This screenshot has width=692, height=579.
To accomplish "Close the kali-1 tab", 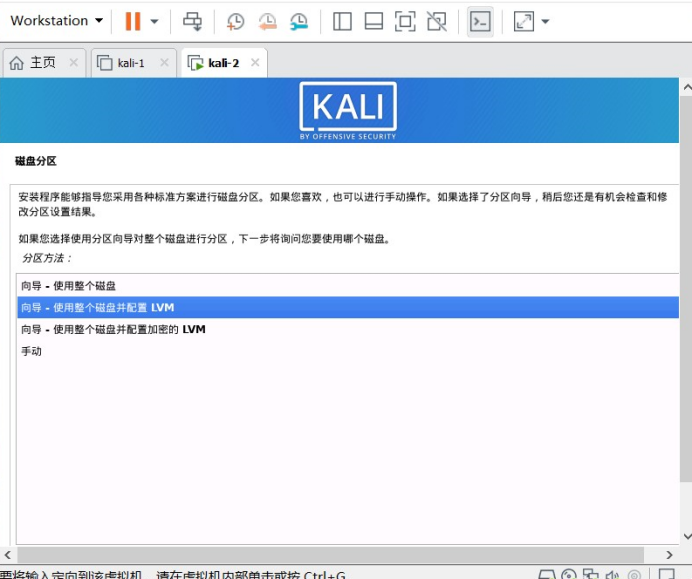I will pyautogui.click(x=164, y=63).
